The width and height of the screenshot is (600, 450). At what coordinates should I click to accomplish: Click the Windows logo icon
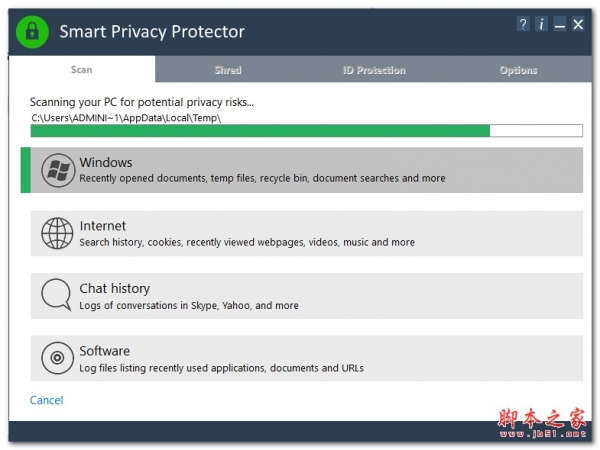tap(58, 170)
